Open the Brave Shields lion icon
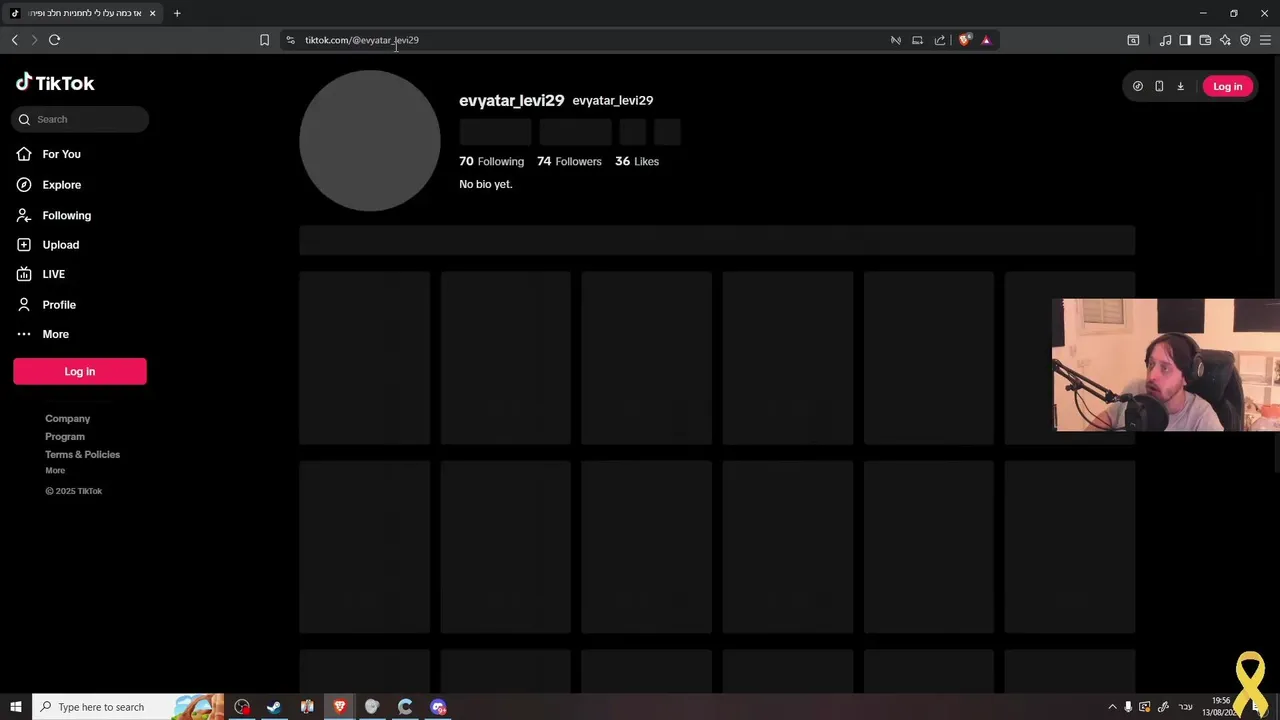The height and width of the screenshot is (720, 1280). tap(964, 40)
